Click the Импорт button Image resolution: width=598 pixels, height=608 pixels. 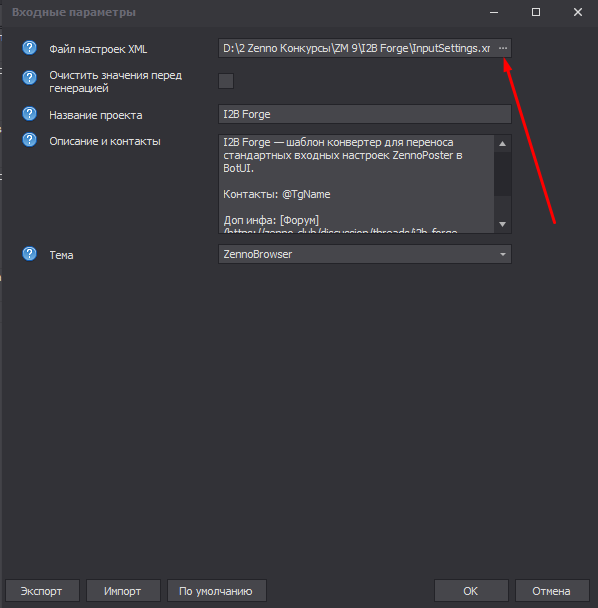[123, 591]
